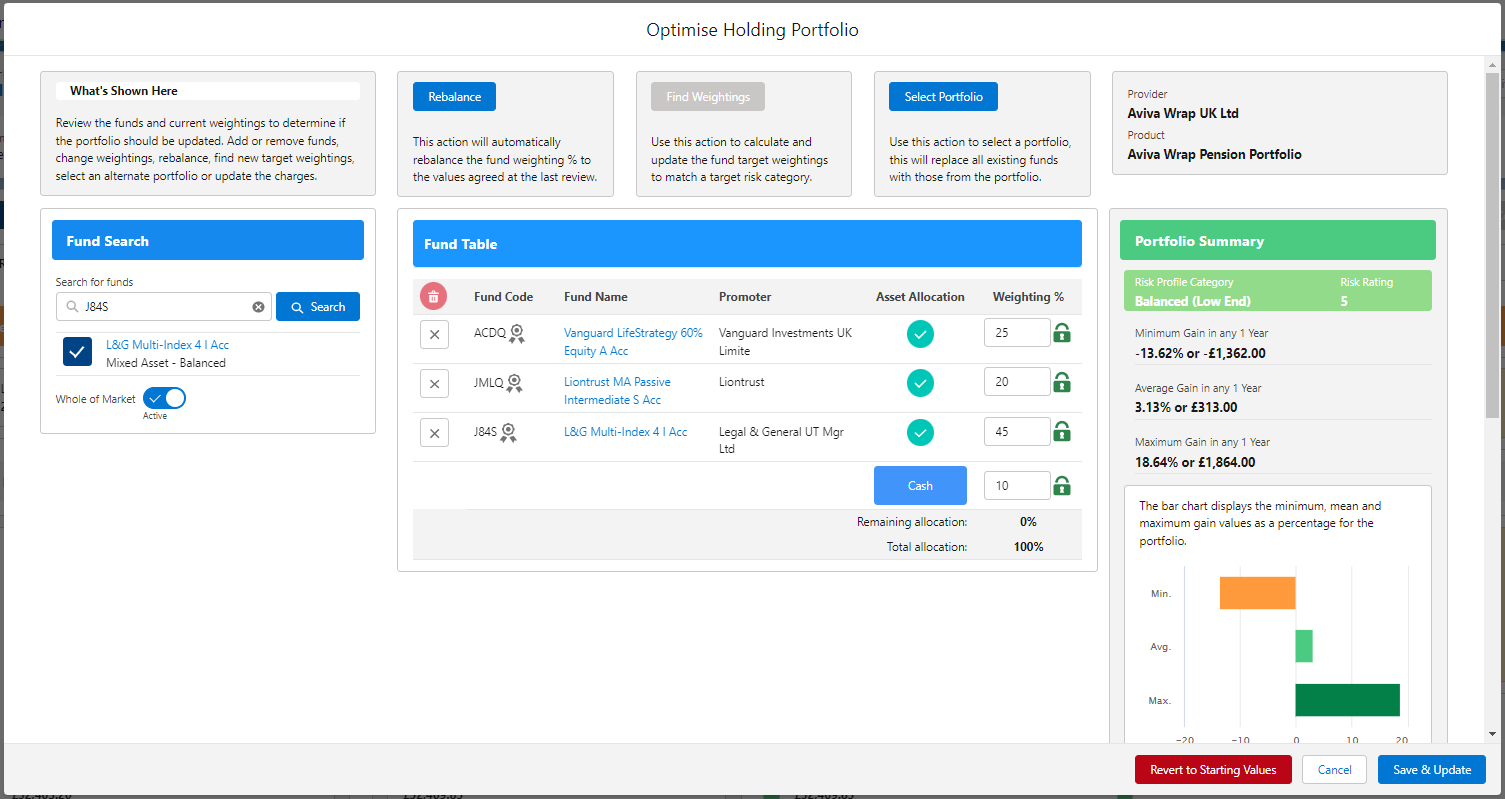Click the magnifier icon in the search field
The image size is (1505, 799).
click(x=72, y=307)
